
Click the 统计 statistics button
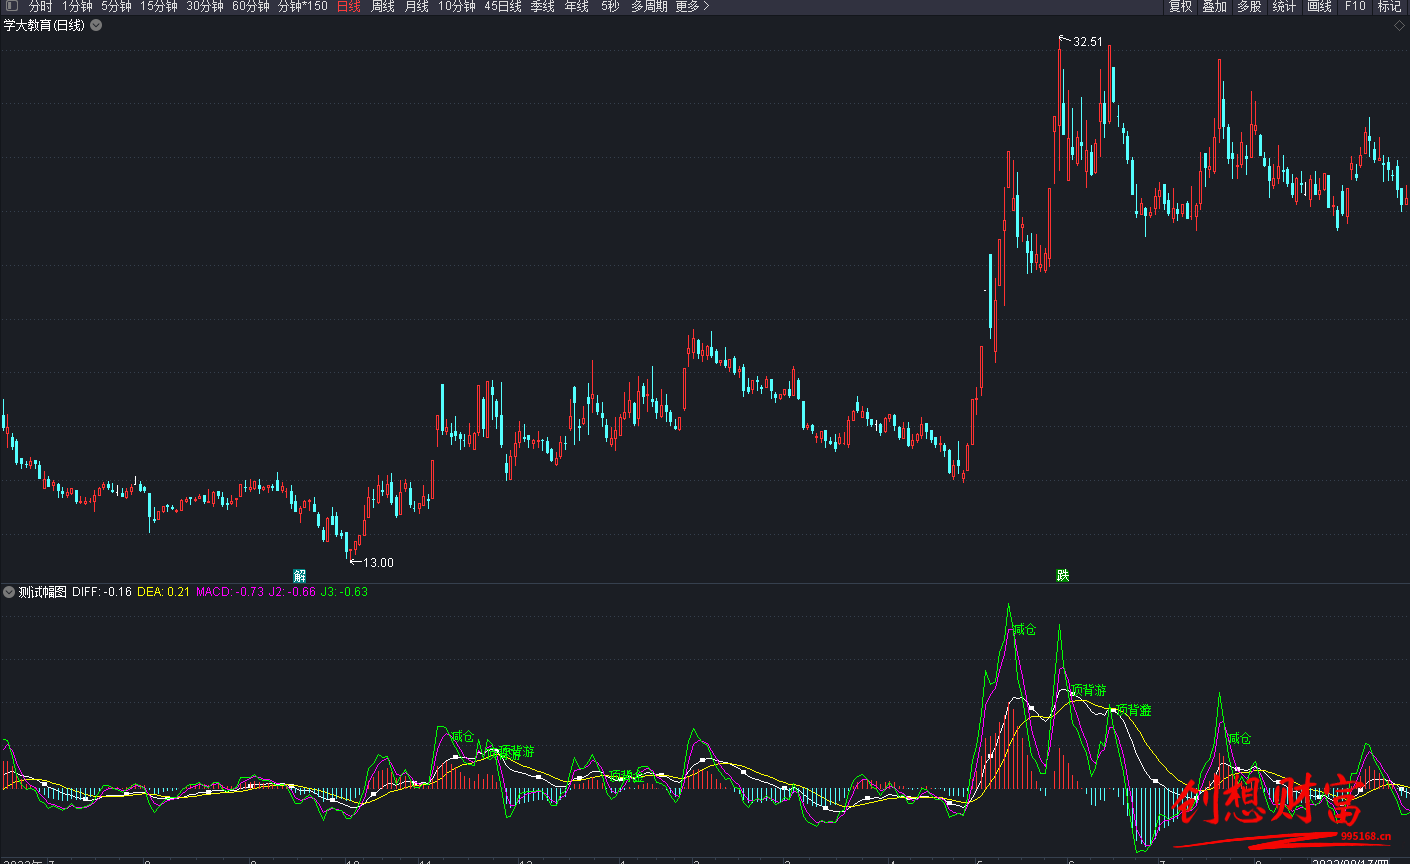point(1284,6)
